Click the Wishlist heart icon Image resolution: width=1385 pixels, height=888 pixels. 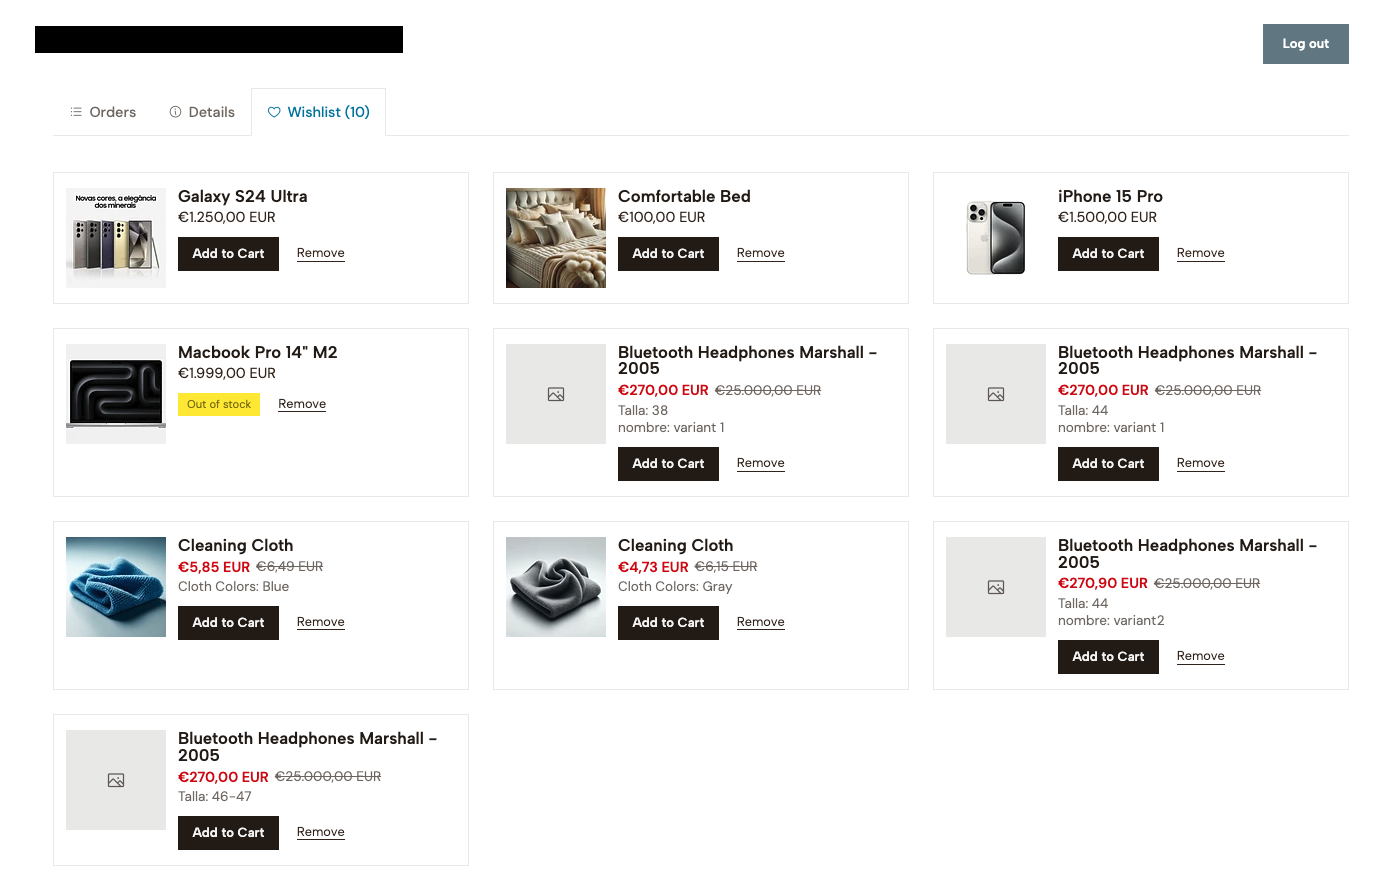[274, 112]
